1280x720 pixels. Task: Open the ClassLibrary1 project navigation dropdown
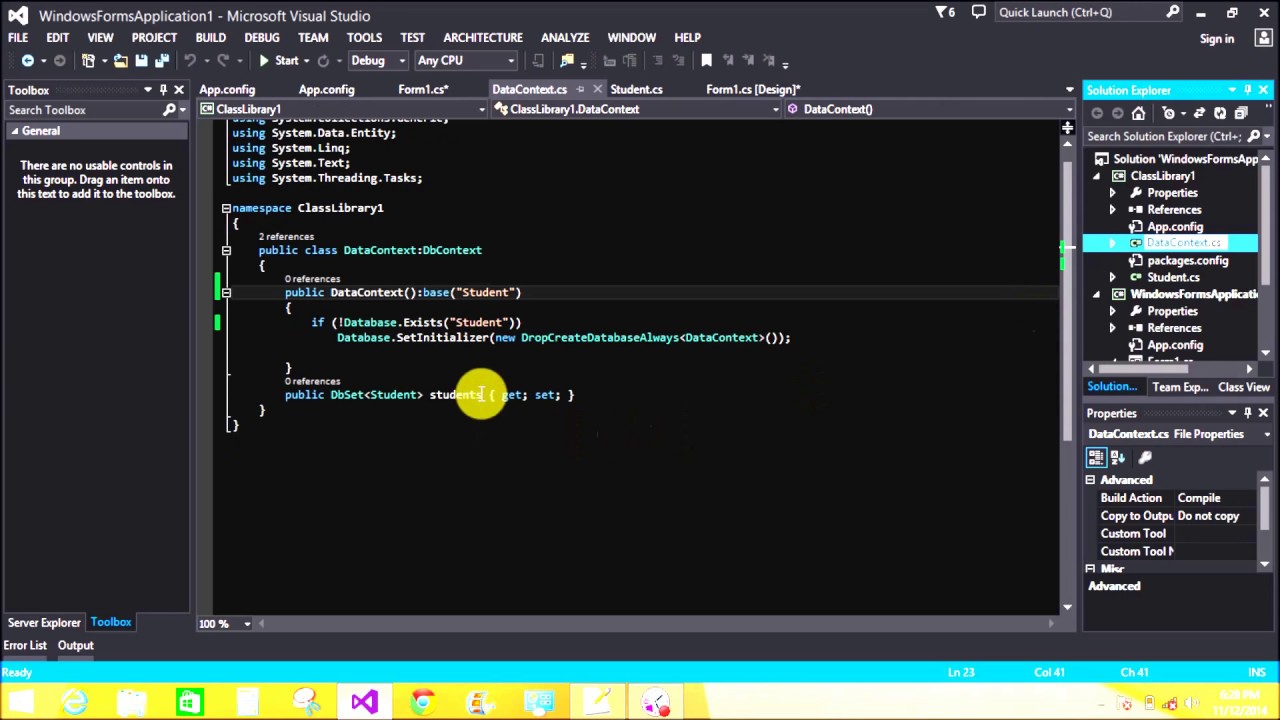click(481, 110)
